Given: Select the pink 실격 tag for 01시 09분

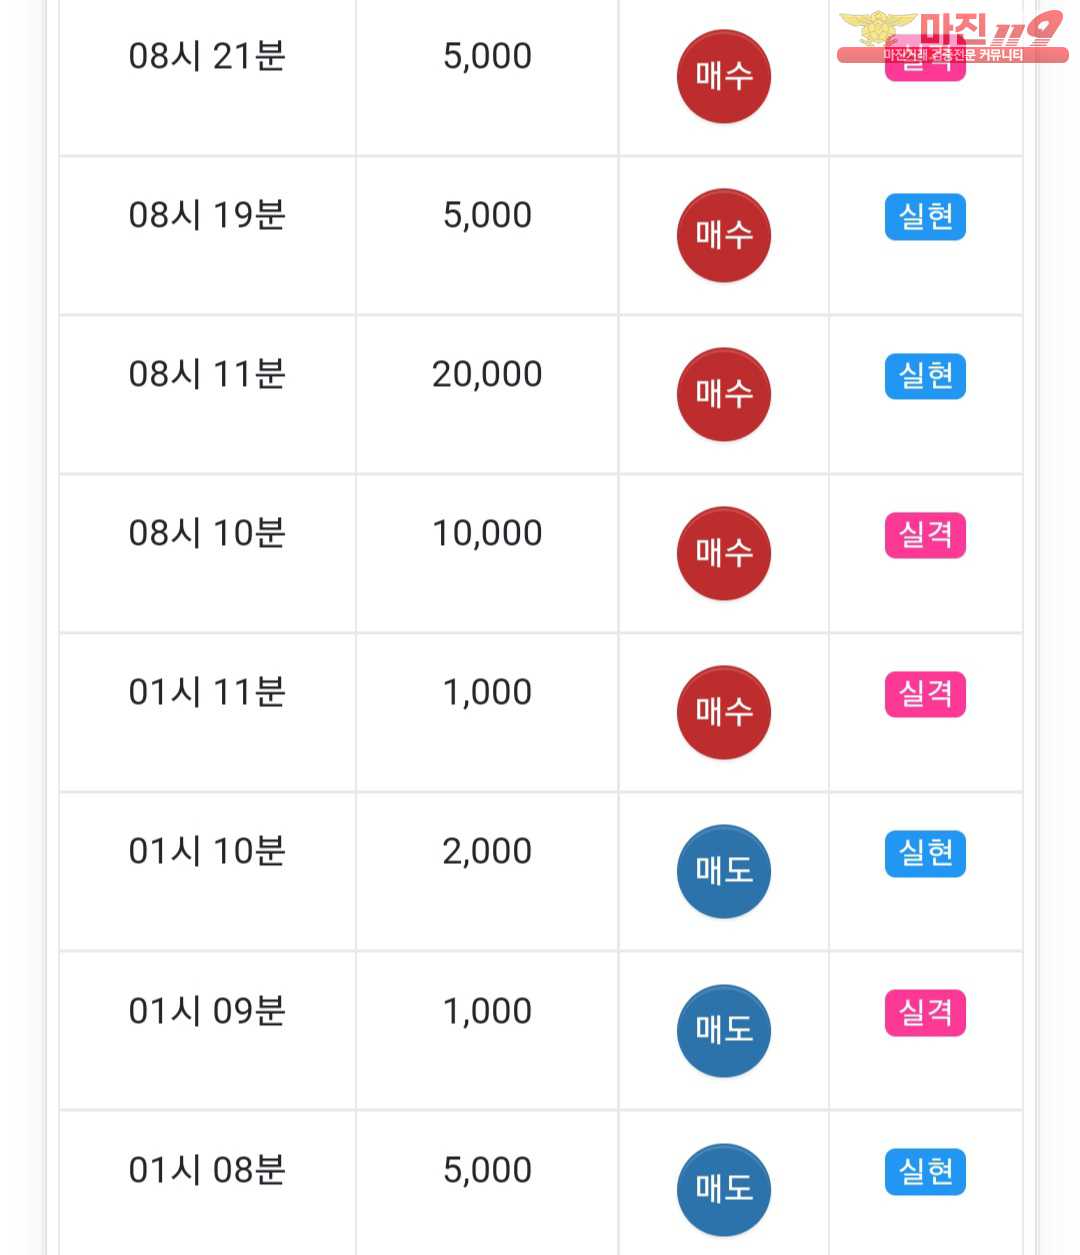Looking at the screenshot, I should [925, 1012].
